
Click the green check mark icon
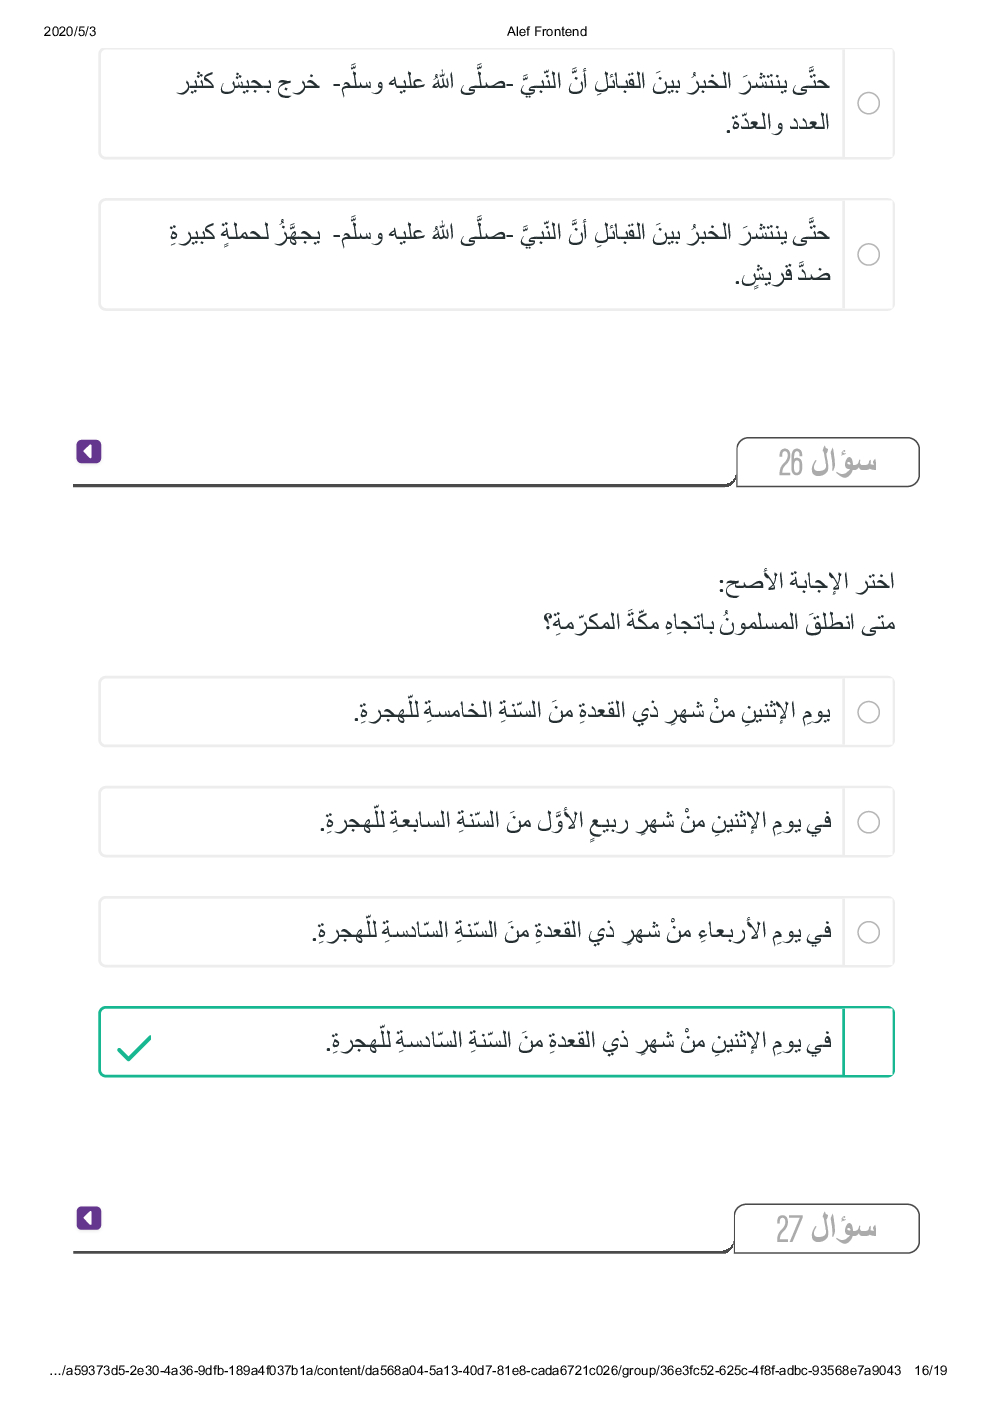tap(134, 1047)
